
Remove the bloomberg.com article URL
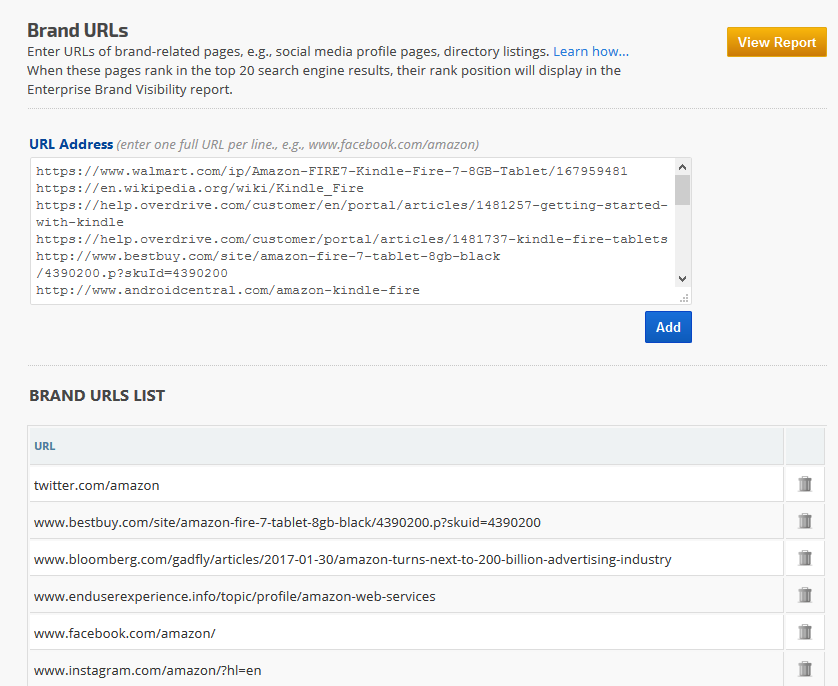tap(804, 558)
